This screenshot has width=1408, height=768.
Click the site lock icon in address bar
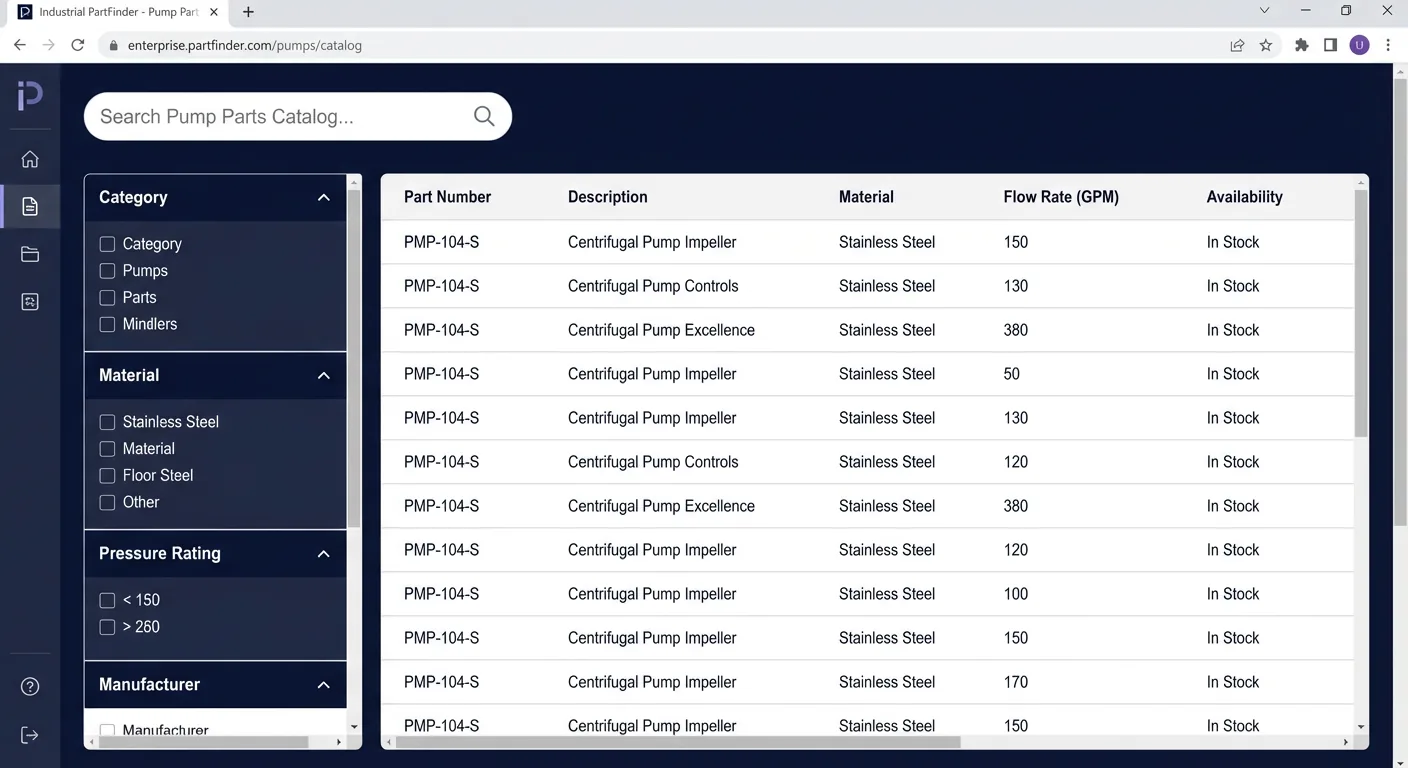coord(113,45)
